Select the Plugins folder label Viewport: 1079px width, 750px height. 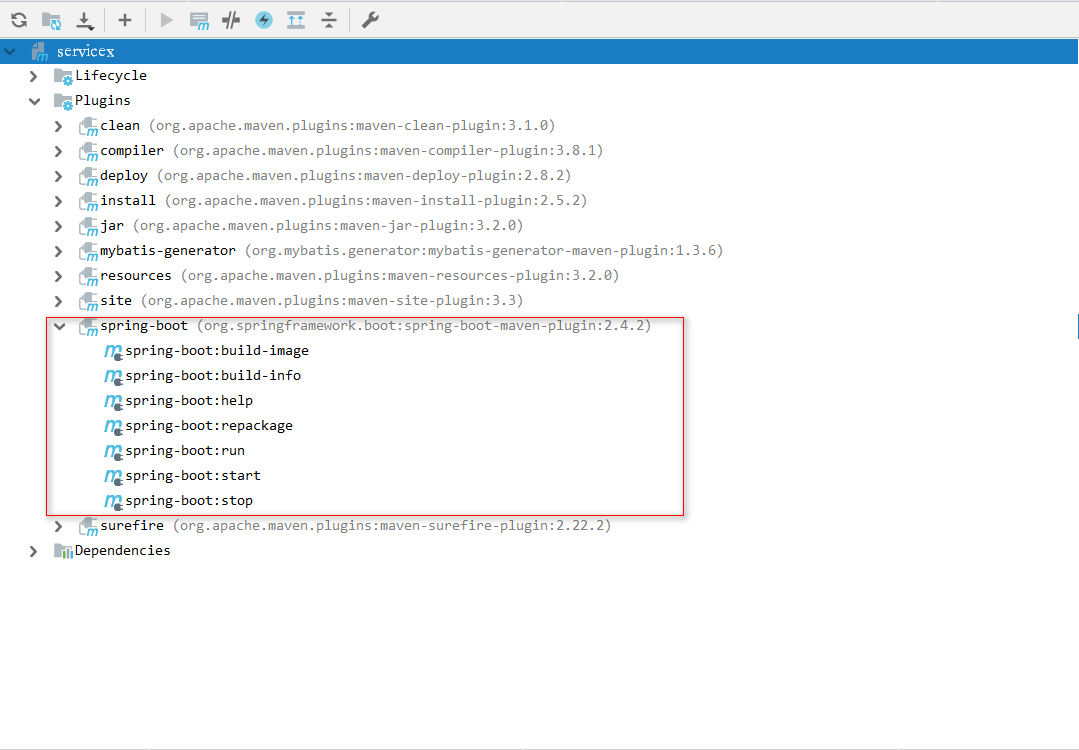click(103, 100)
